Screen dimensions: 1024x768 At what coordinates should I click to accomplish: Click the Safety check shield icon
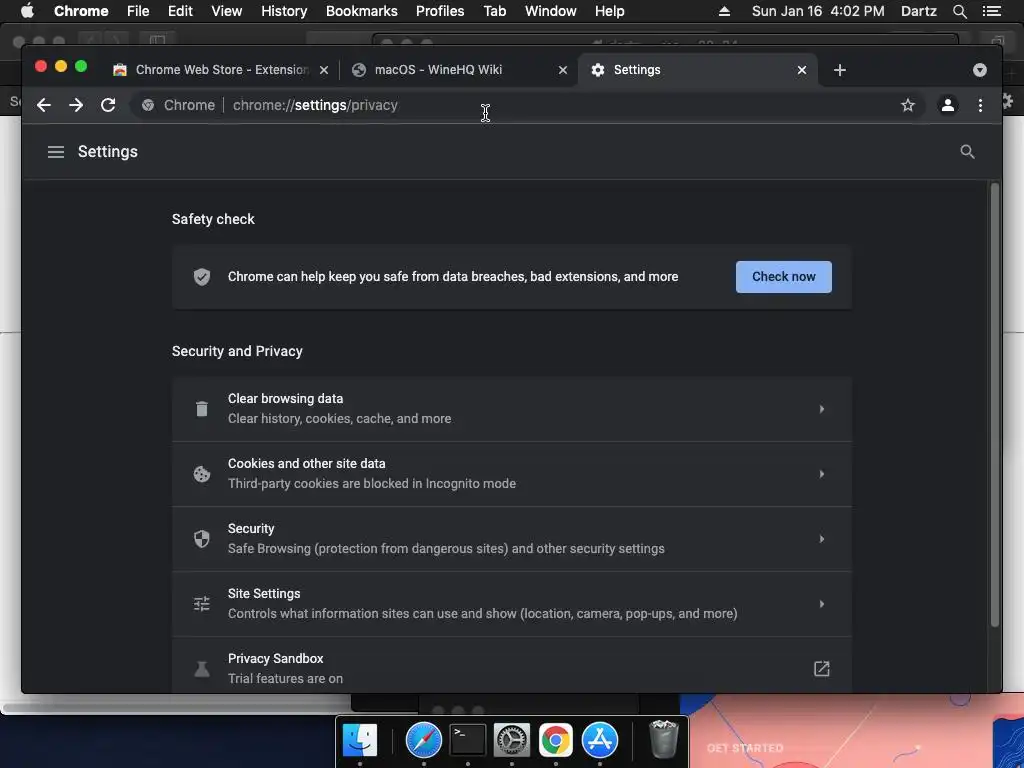click(202, 277)
